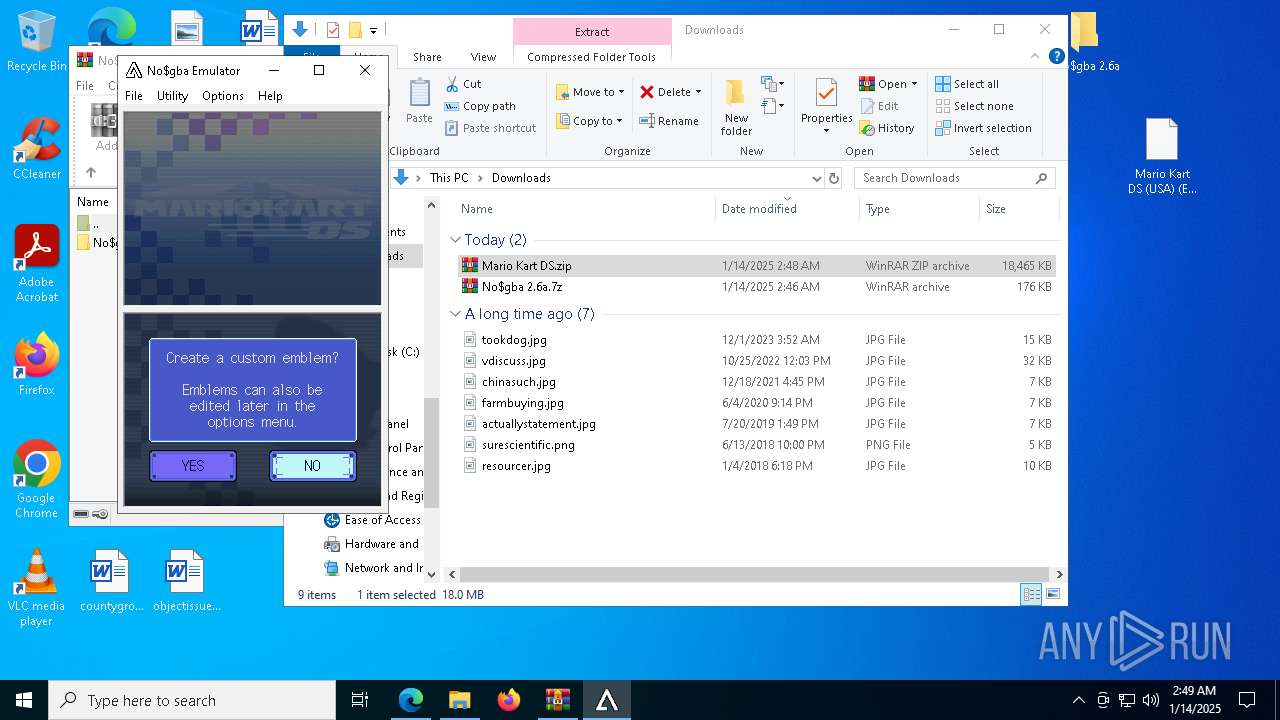Open Customize Quick Access Toolbar arrow
The width and height of the screenshot is (1280, 720).
point(373,31)
